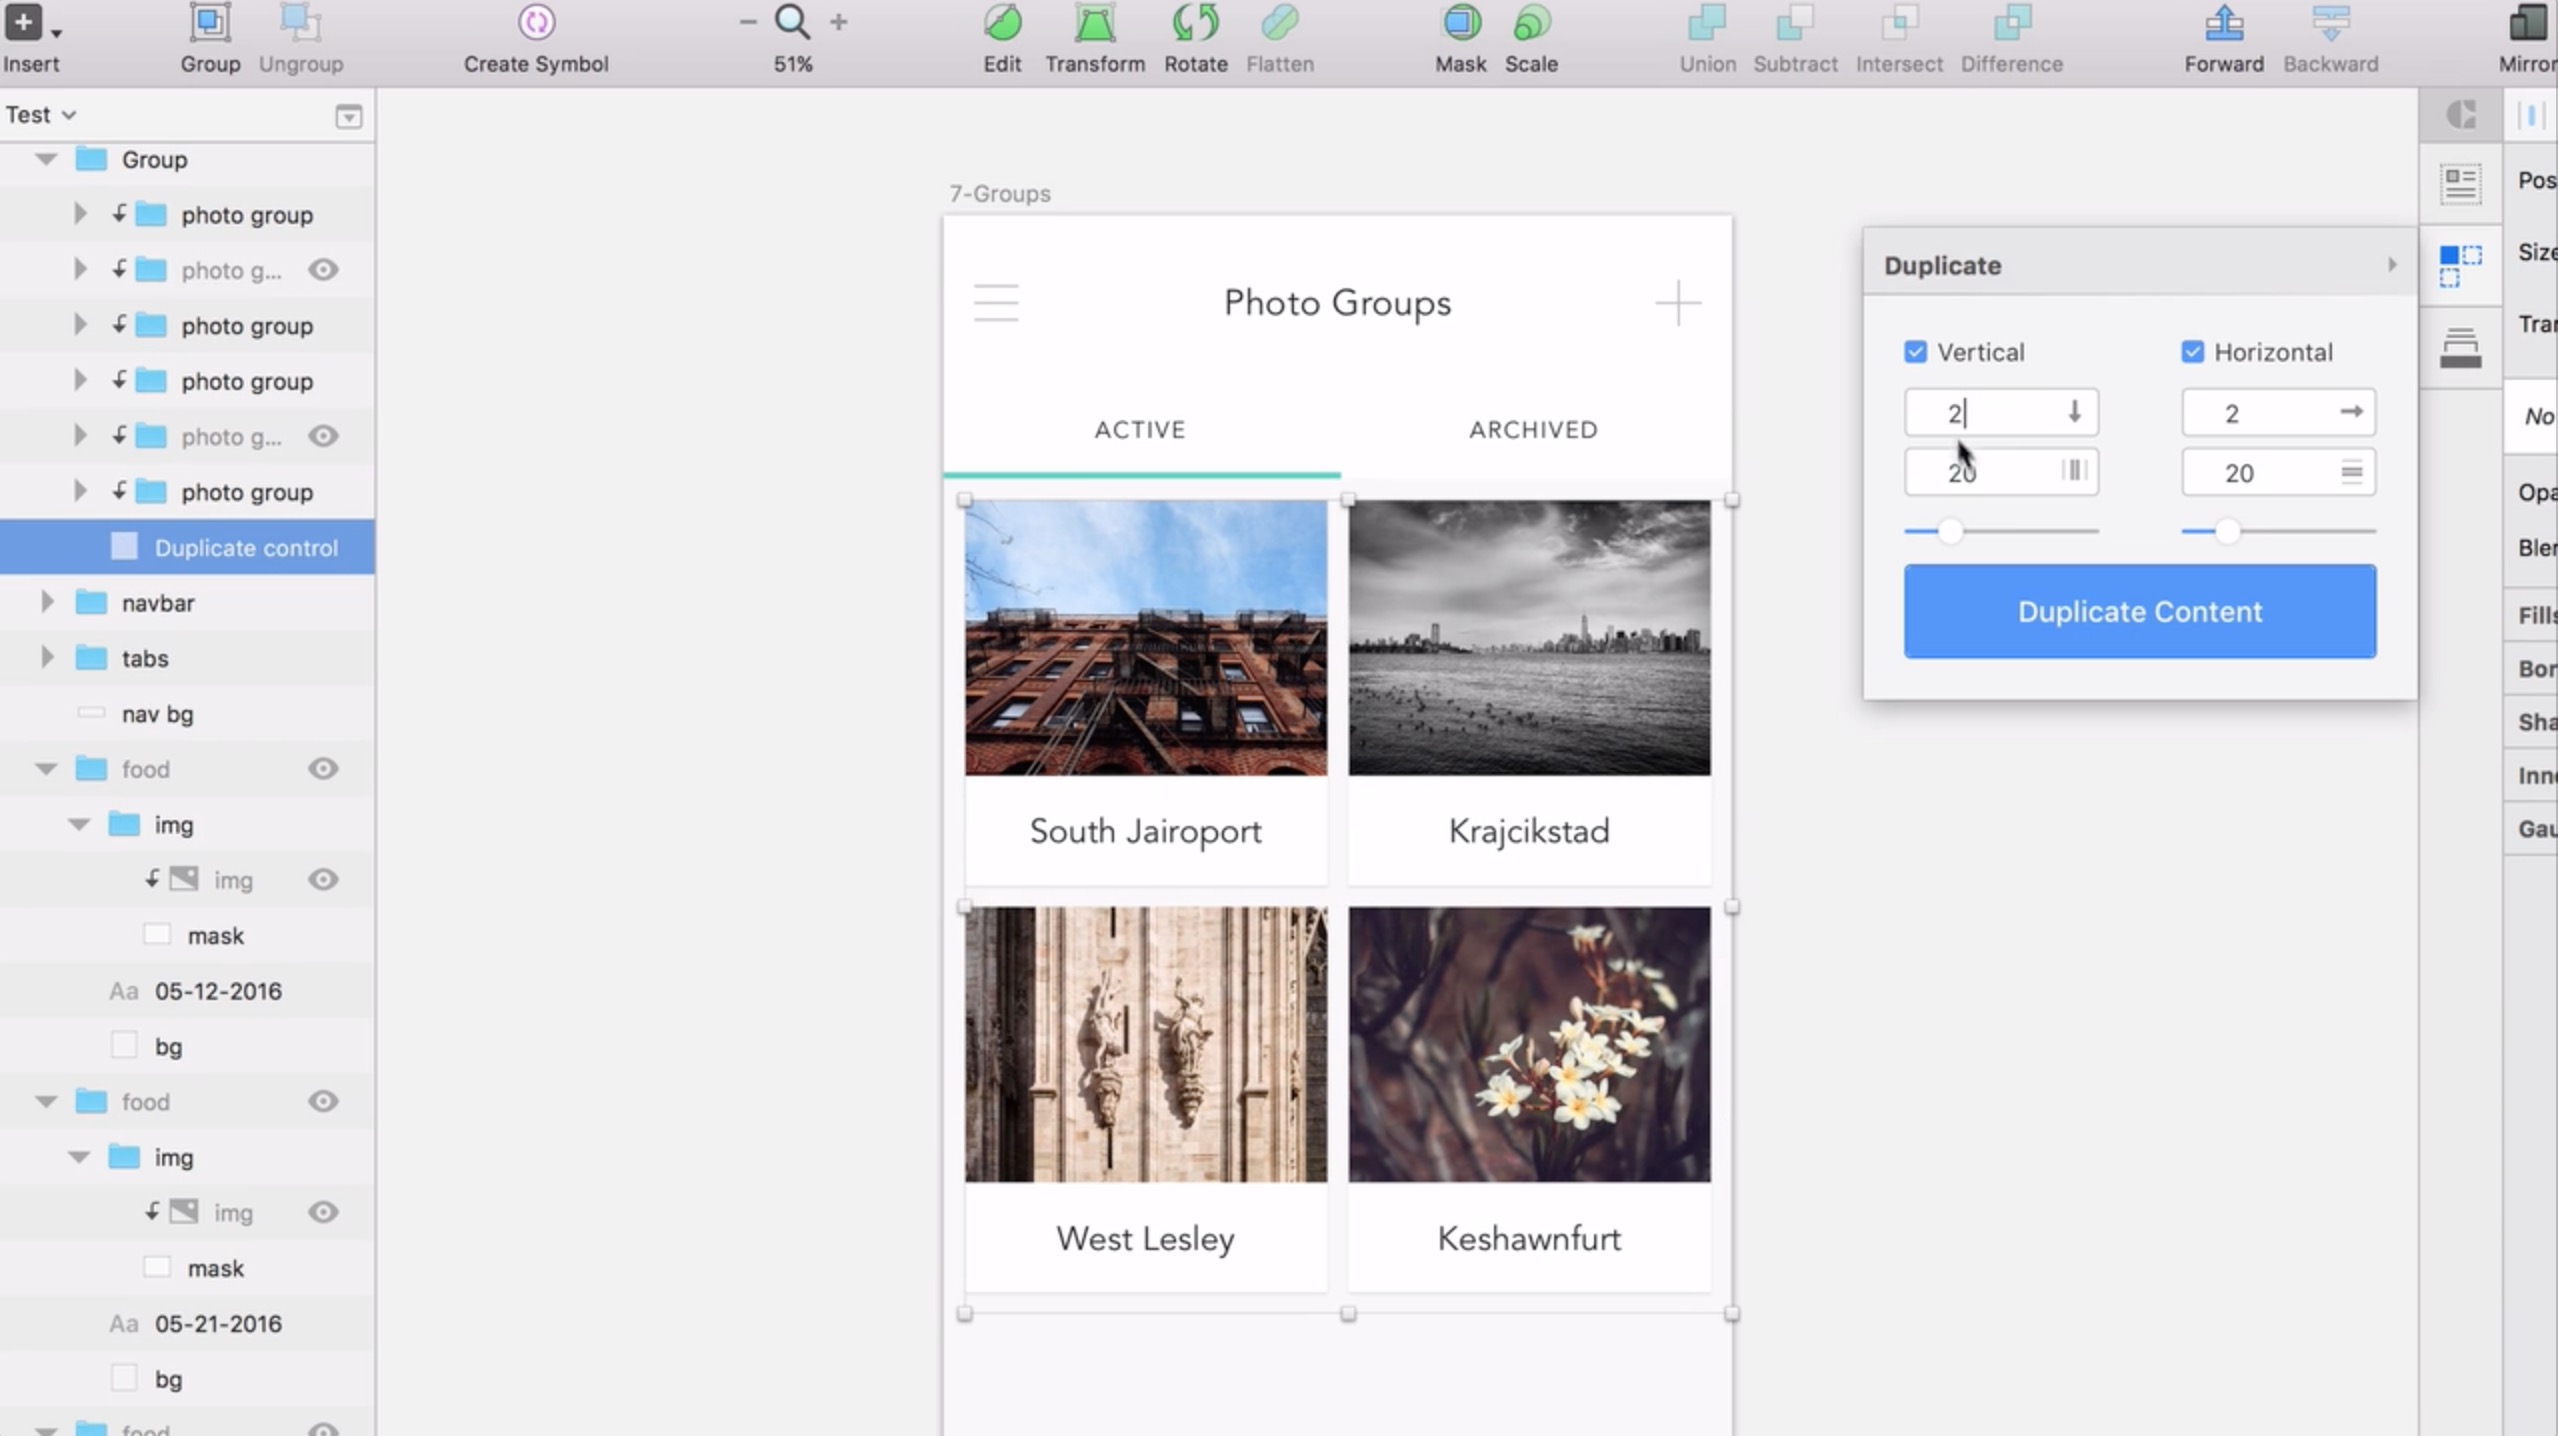The image size is (2558, 1436).
Task: Open the Edit shape tool
Action: 1002,24
